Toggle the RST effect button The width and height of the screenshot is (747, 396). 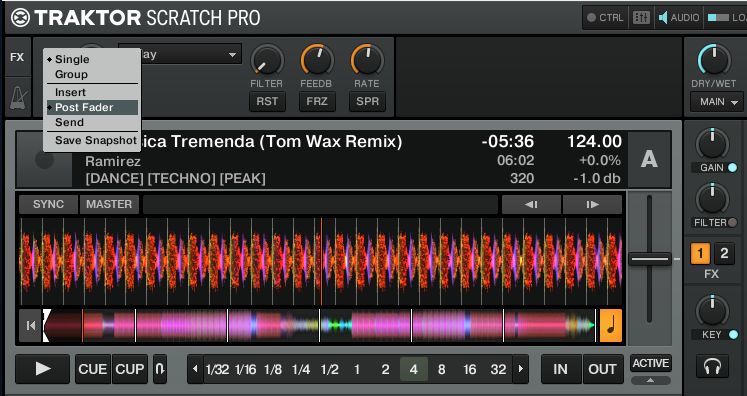pos(267,102)
